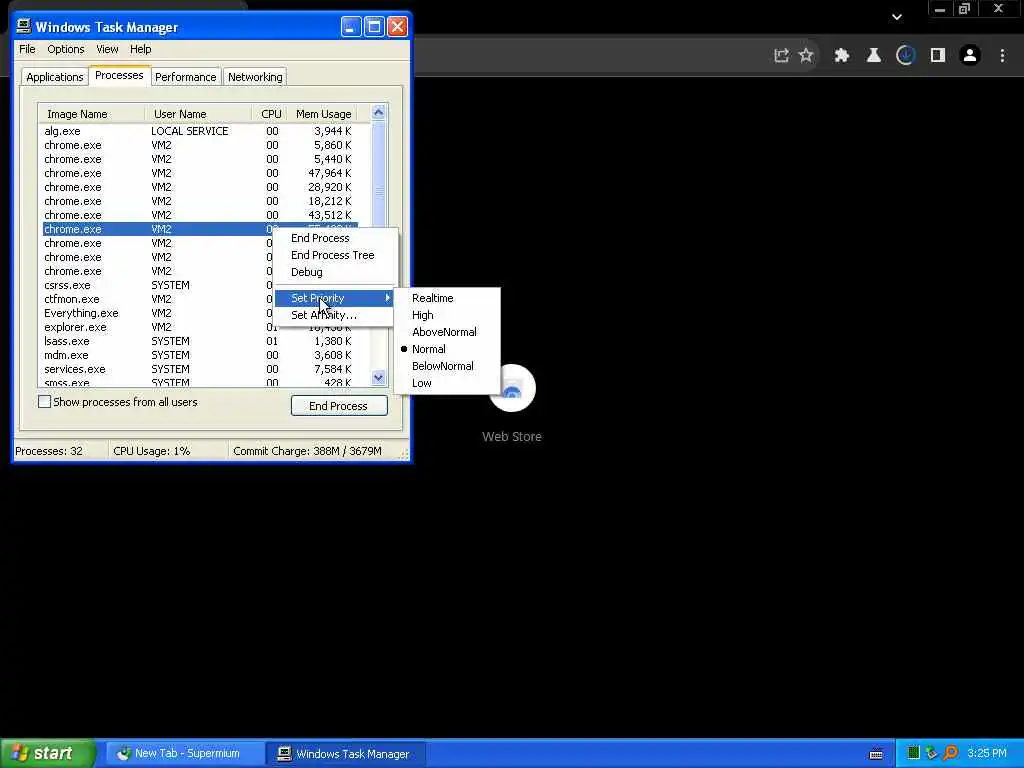
Task: Open the File menu
Action: 27,49
